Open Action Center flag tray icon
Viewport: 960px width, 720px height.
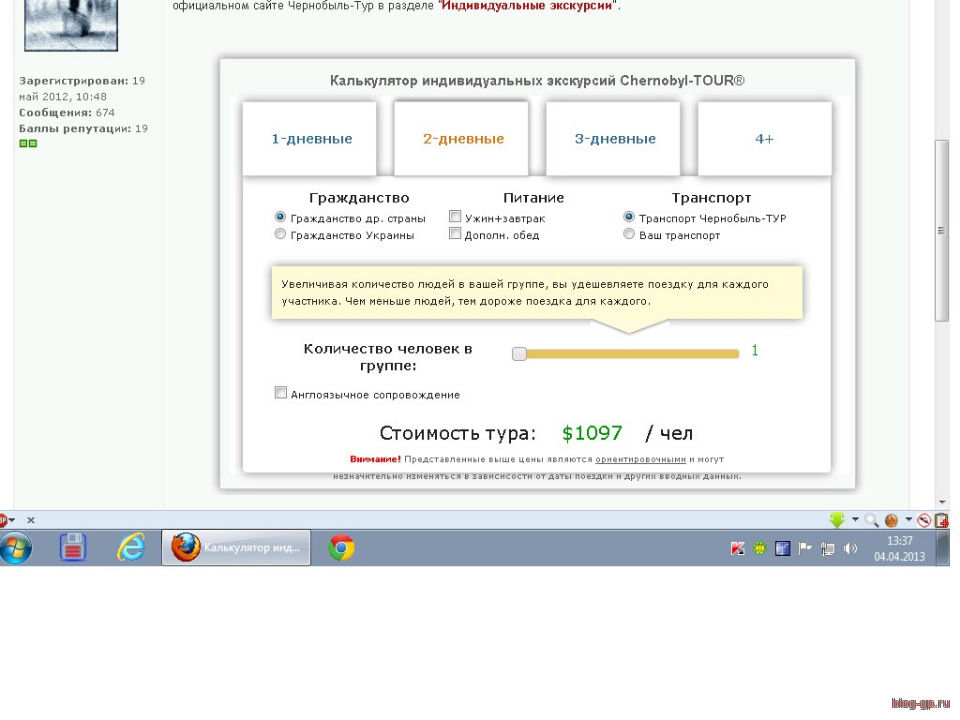point(805,549)
